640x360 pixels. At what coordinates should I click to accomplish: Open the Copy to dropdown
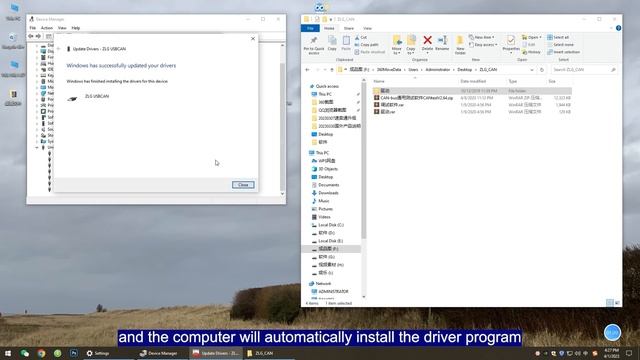tap(411, 45)
